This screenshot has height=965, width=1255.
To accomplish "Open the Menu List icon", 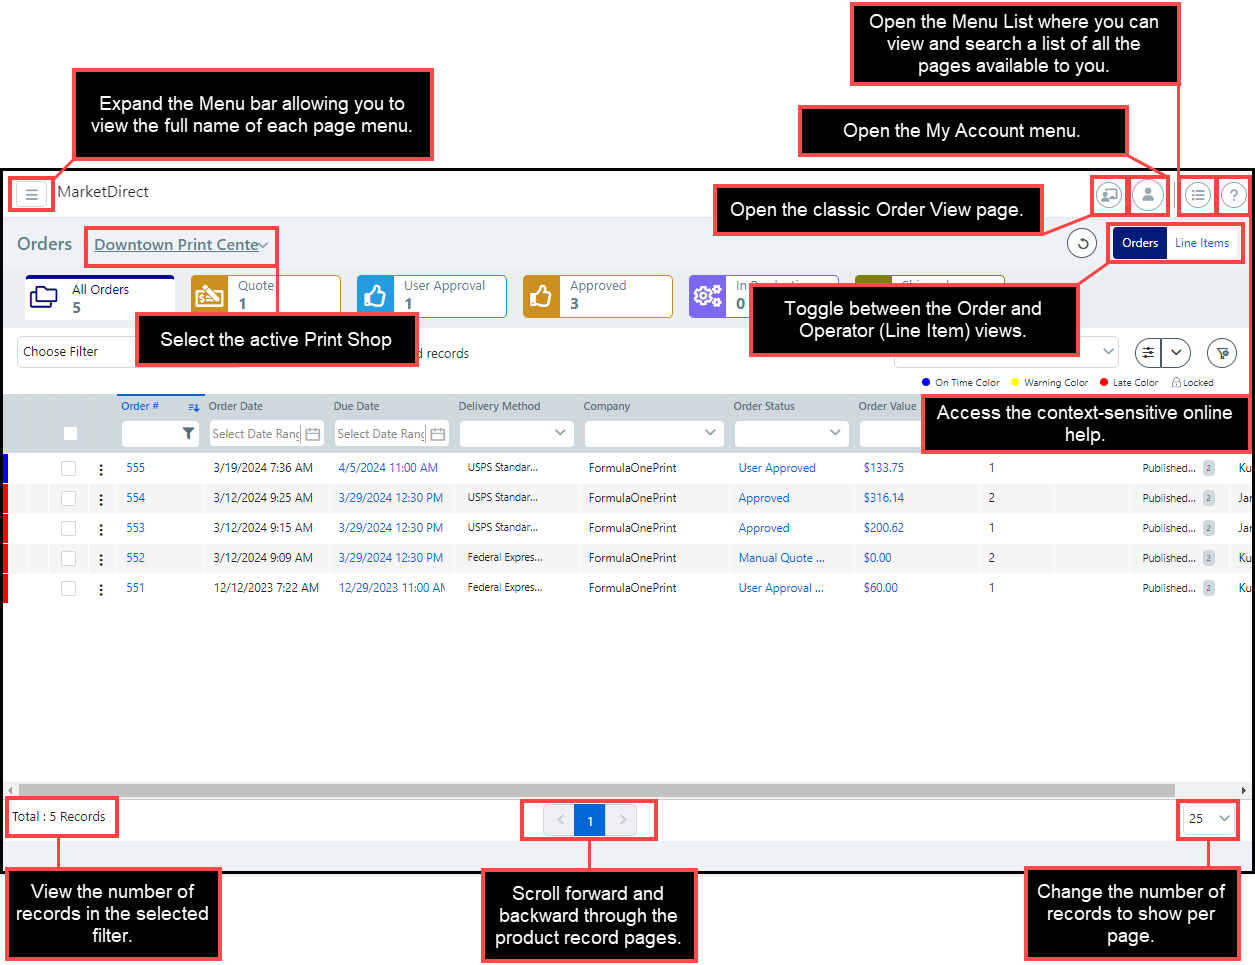I will coord(1198,195).
